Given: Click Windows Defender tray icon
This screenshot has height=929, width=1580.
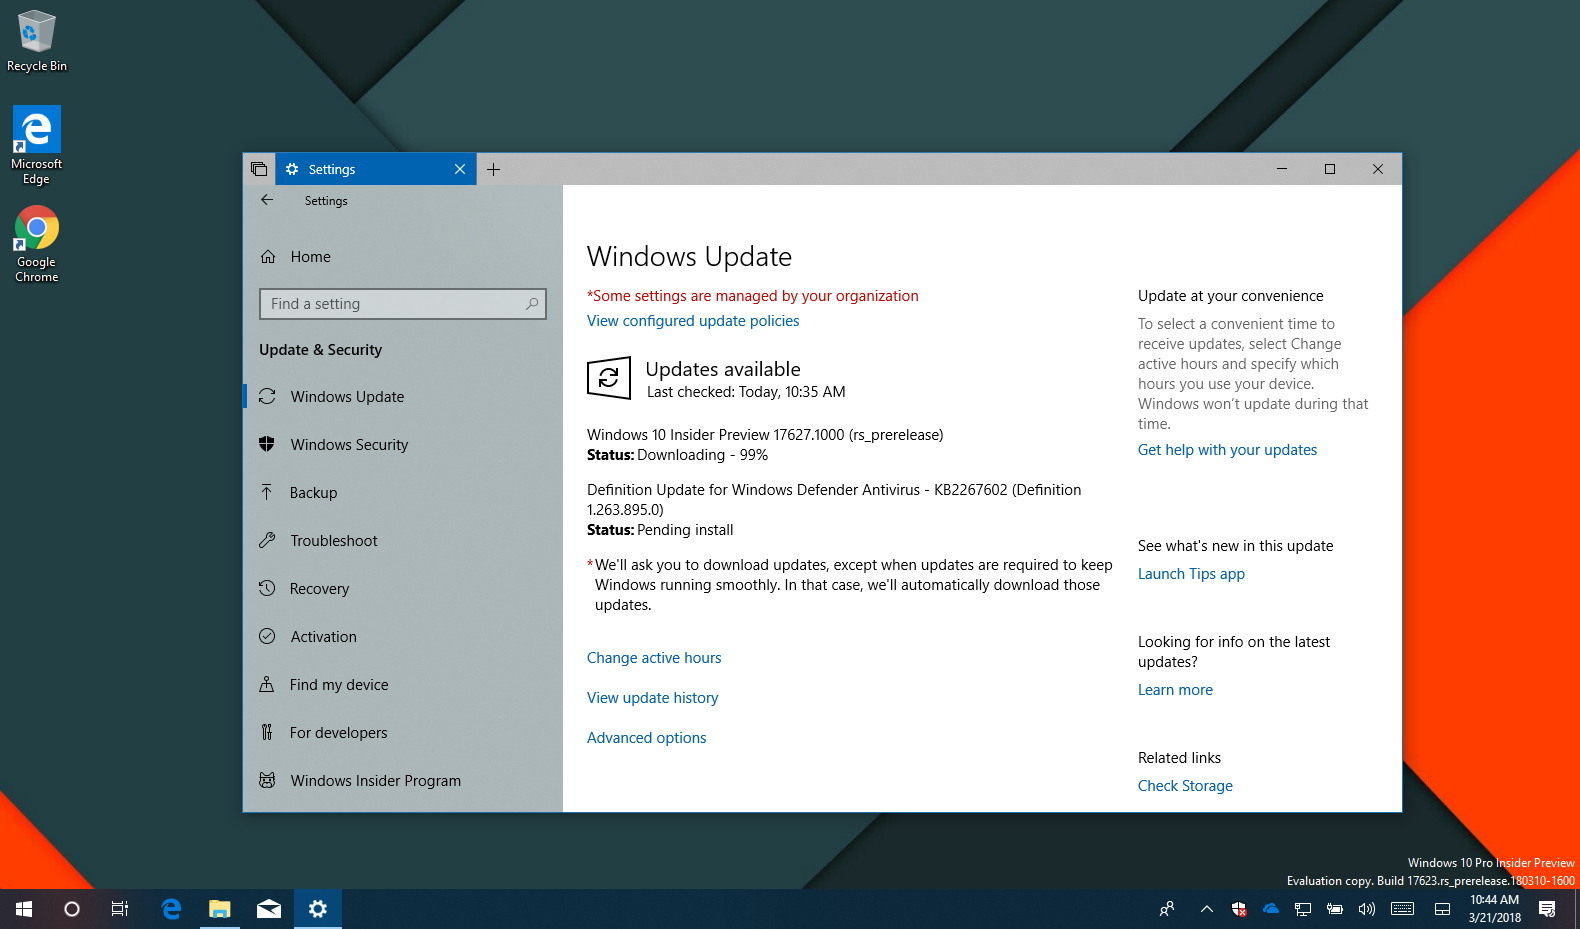Looking at the screenshot, I should pos(1239,909).
